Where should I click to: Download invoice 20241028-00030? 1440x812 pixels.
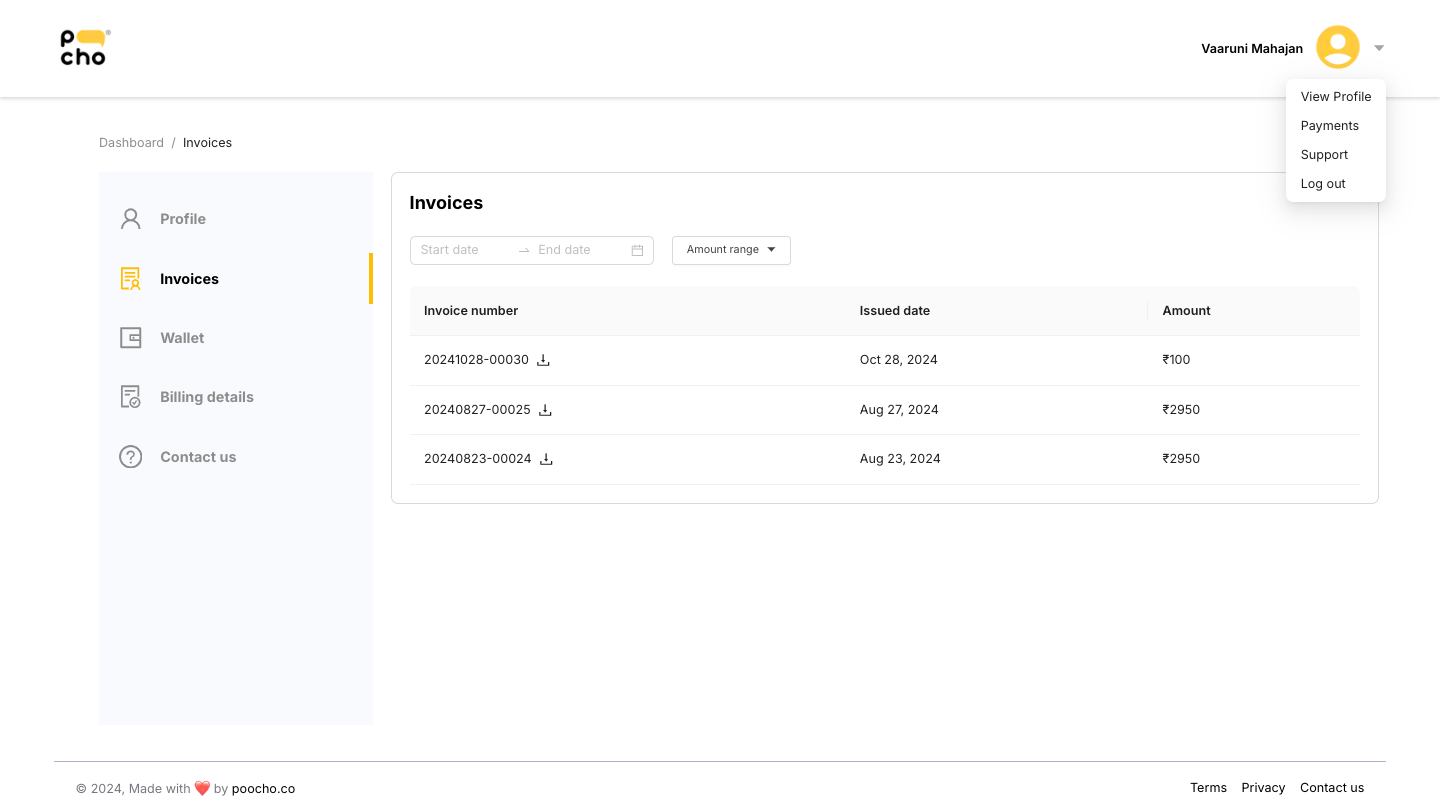pyautogui.click(x=544, y=360)
